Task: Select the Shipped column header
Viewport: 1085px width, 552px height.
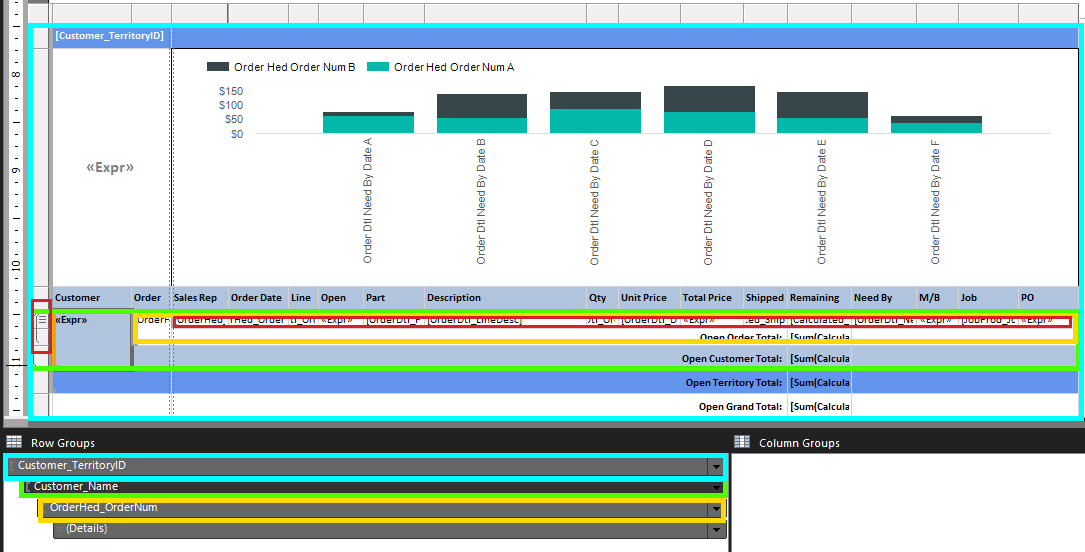Action: click(x=765, y=297)
